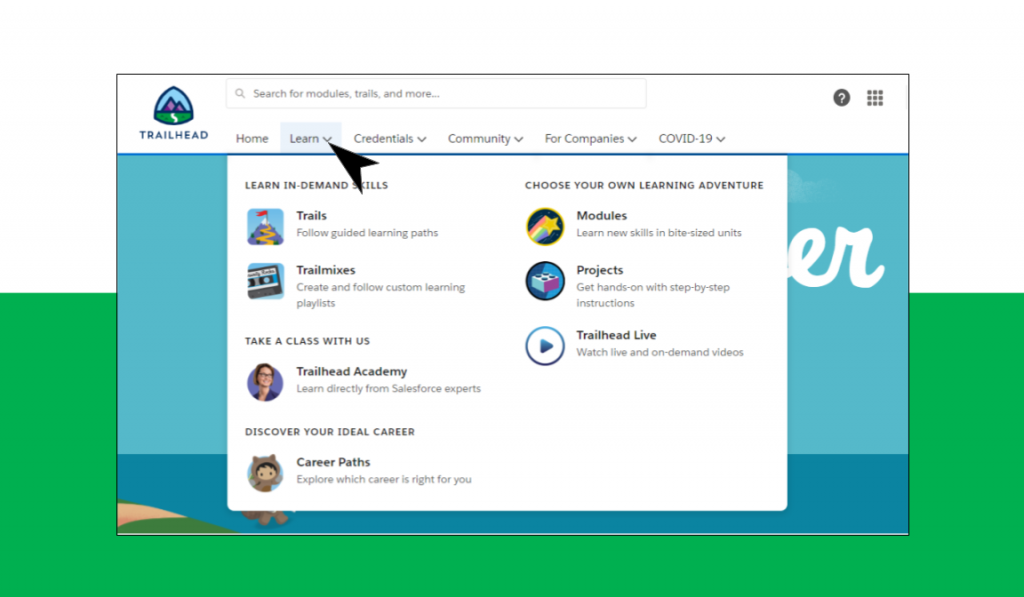Click the search magnifier icon
This screenshot has width=1024, height=597.
[240, 93]
